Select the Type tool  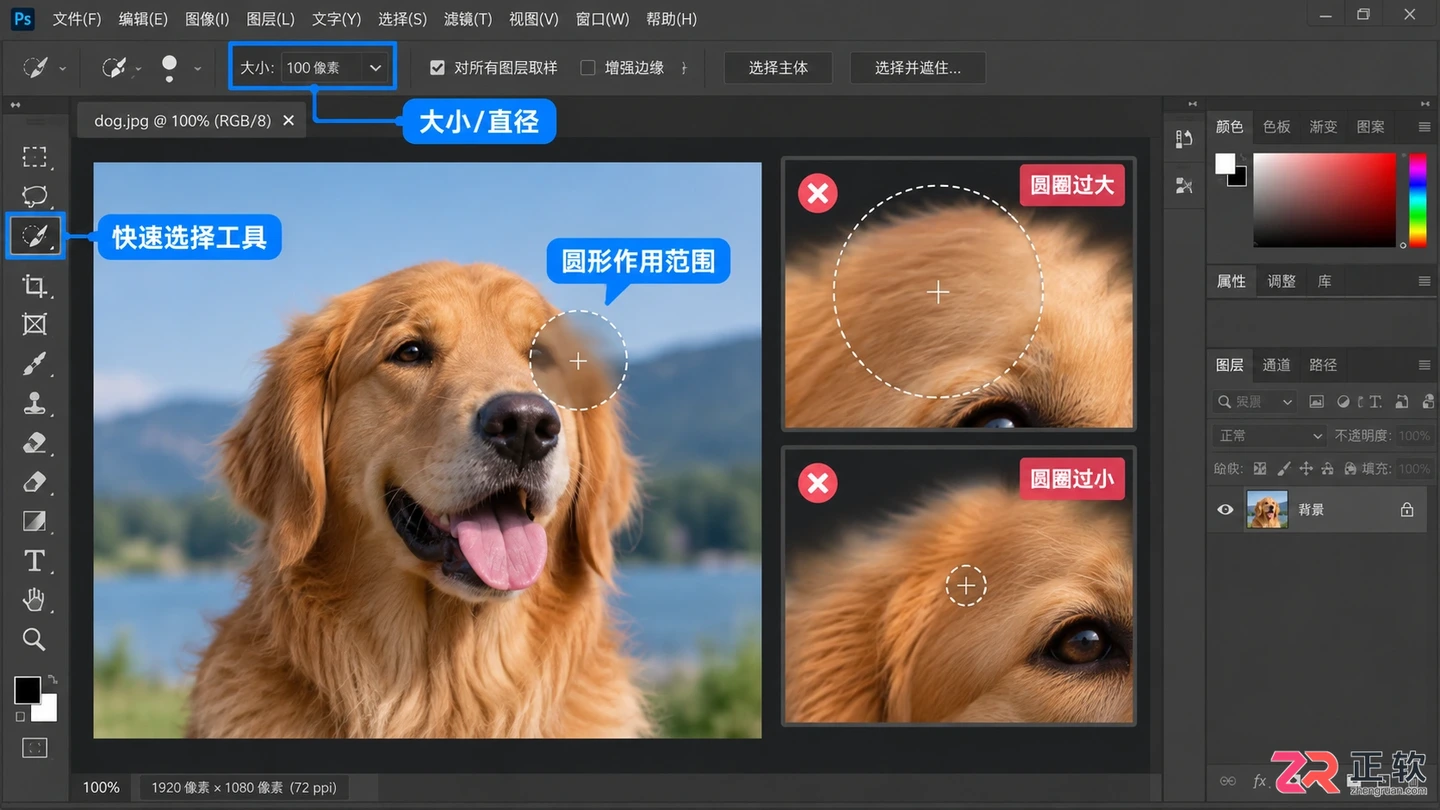pyautogui.click(x=35, y=560)
